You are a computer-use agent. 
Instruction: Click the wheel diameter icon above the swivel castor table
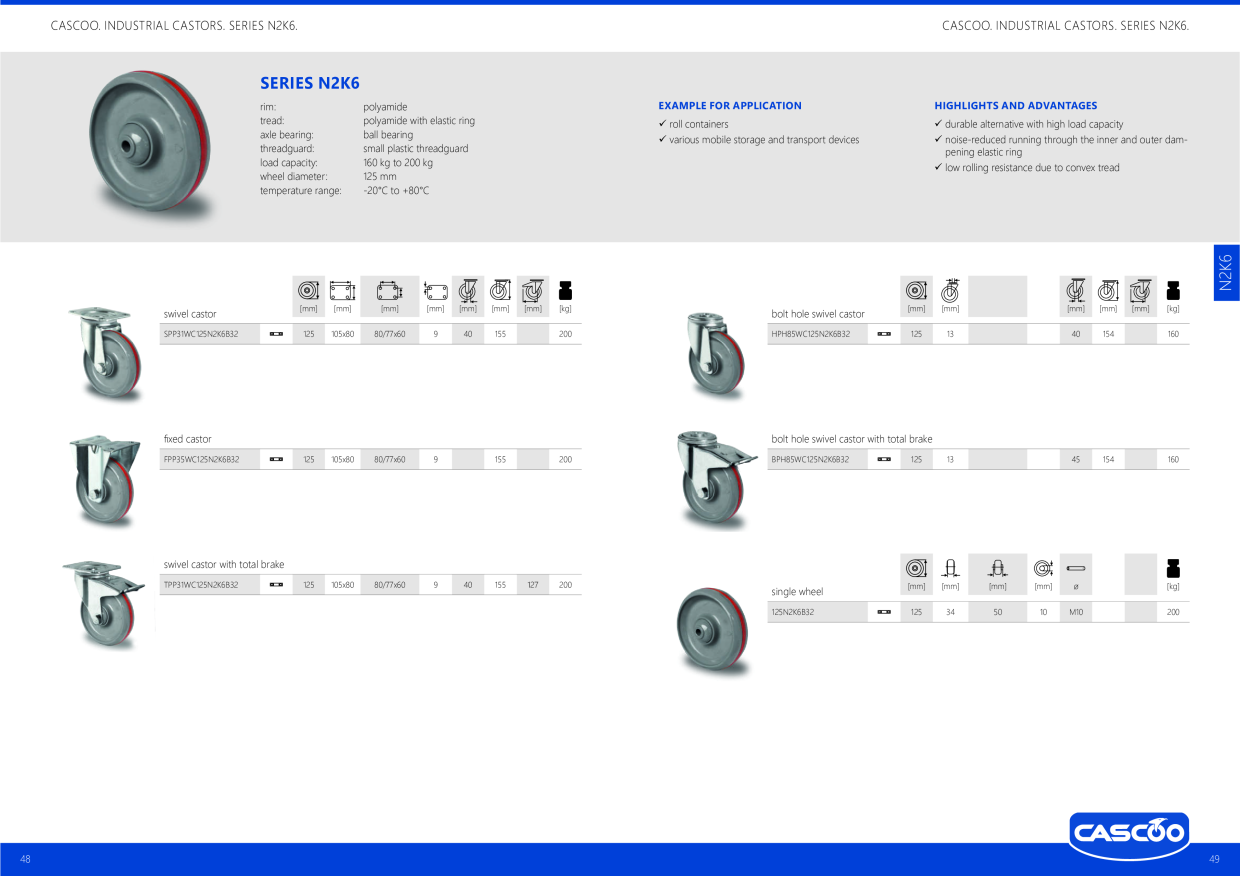(x=309, y=291)
